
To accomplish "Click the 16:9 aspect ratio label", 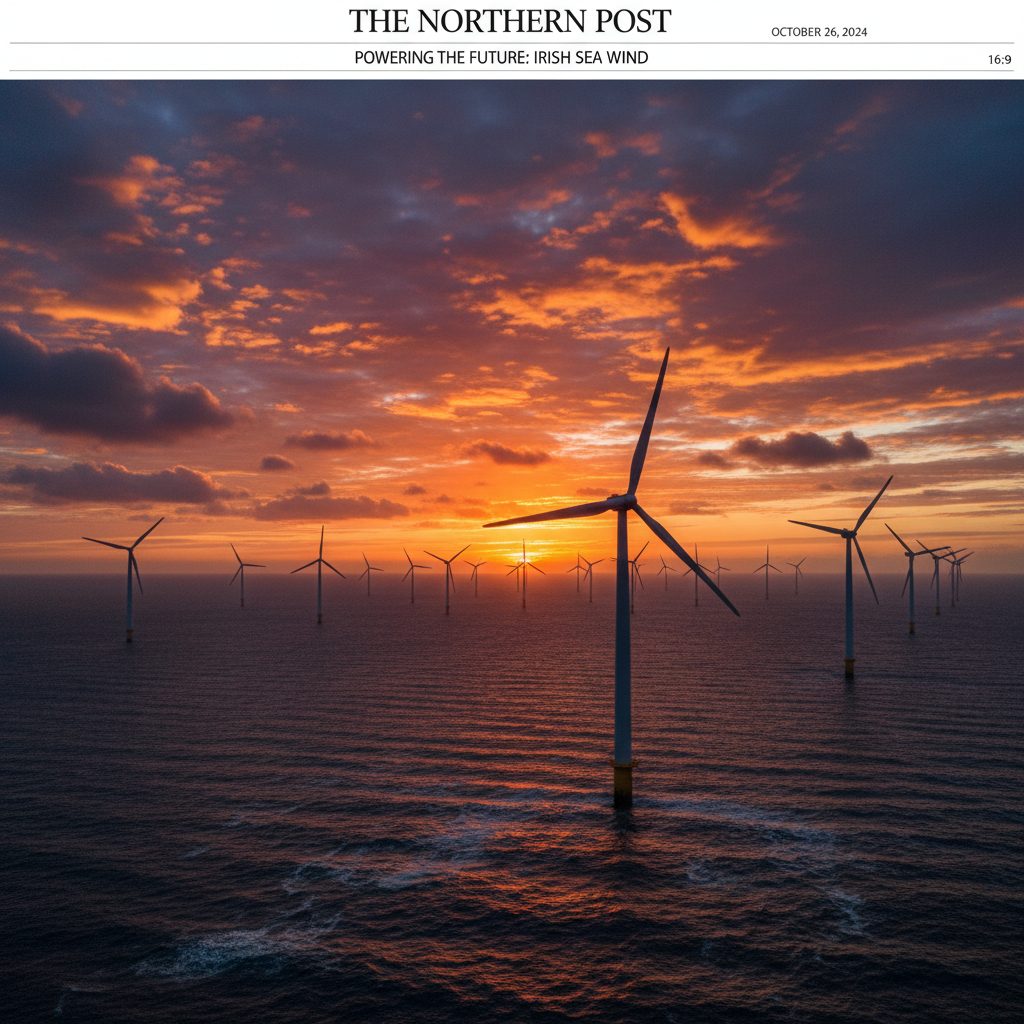I will [999, 60].
